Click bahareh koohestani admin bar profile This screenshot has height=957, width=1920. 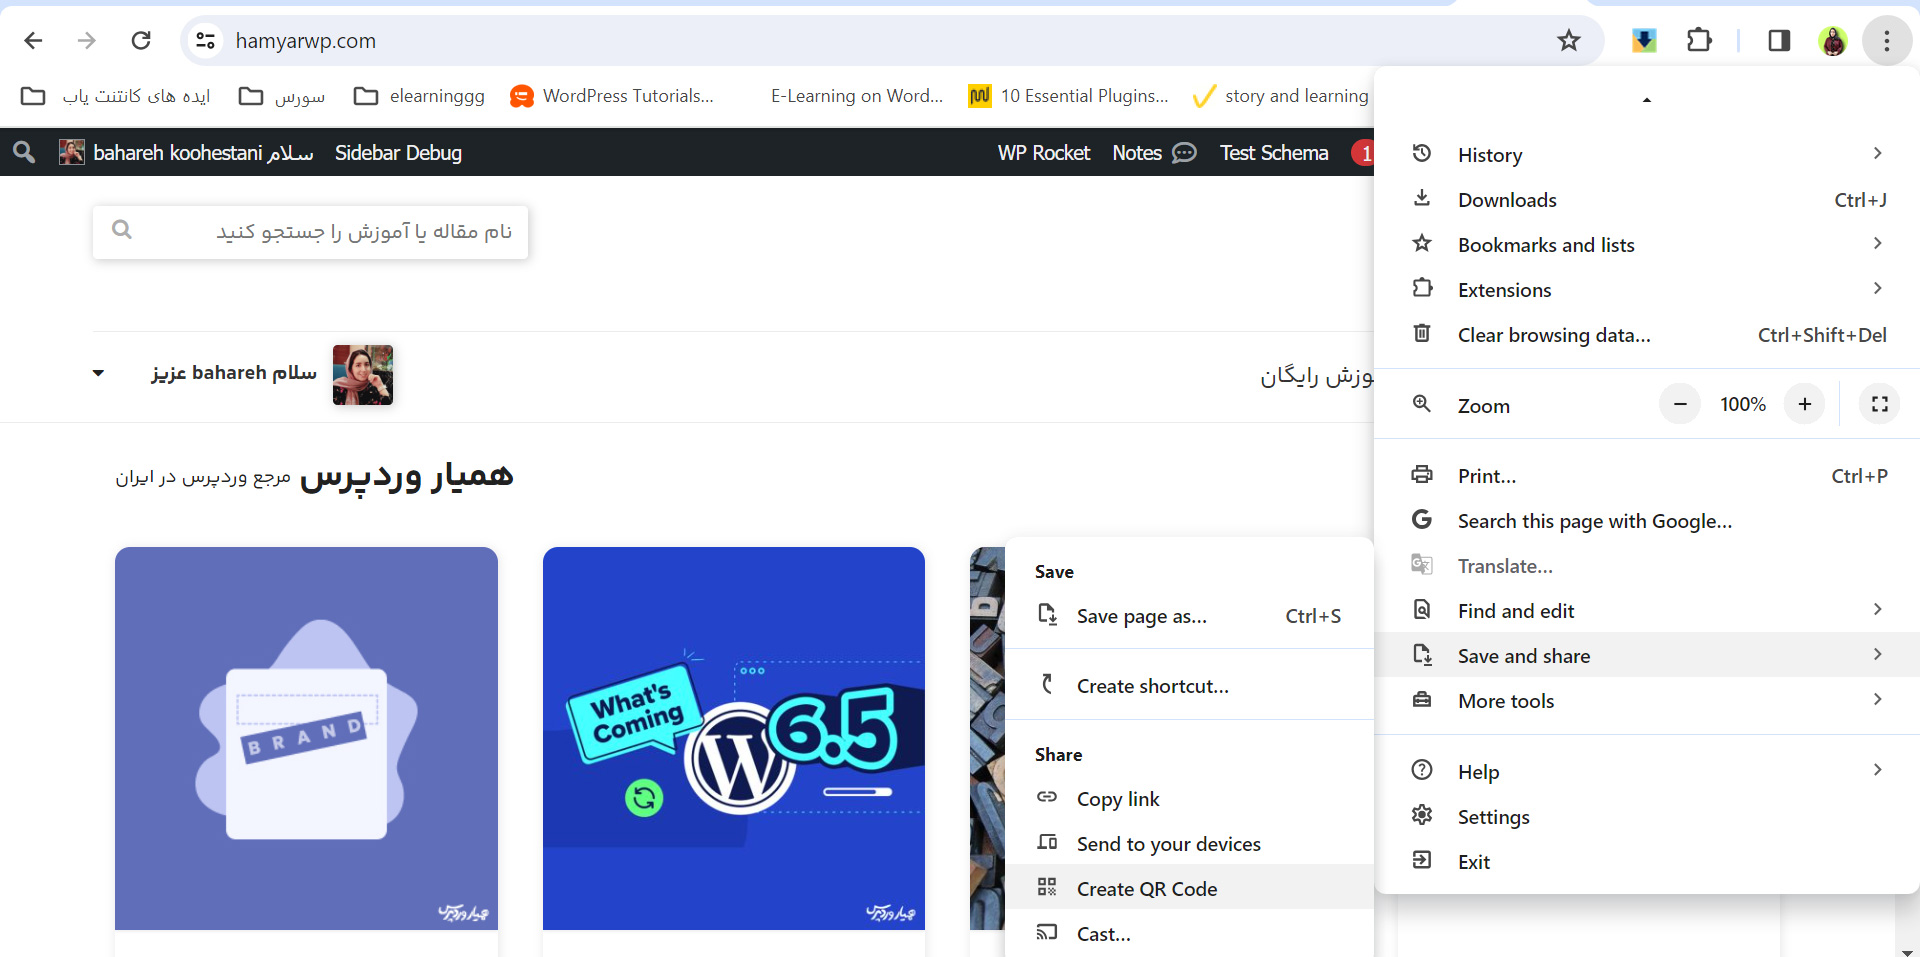(186, 152)
